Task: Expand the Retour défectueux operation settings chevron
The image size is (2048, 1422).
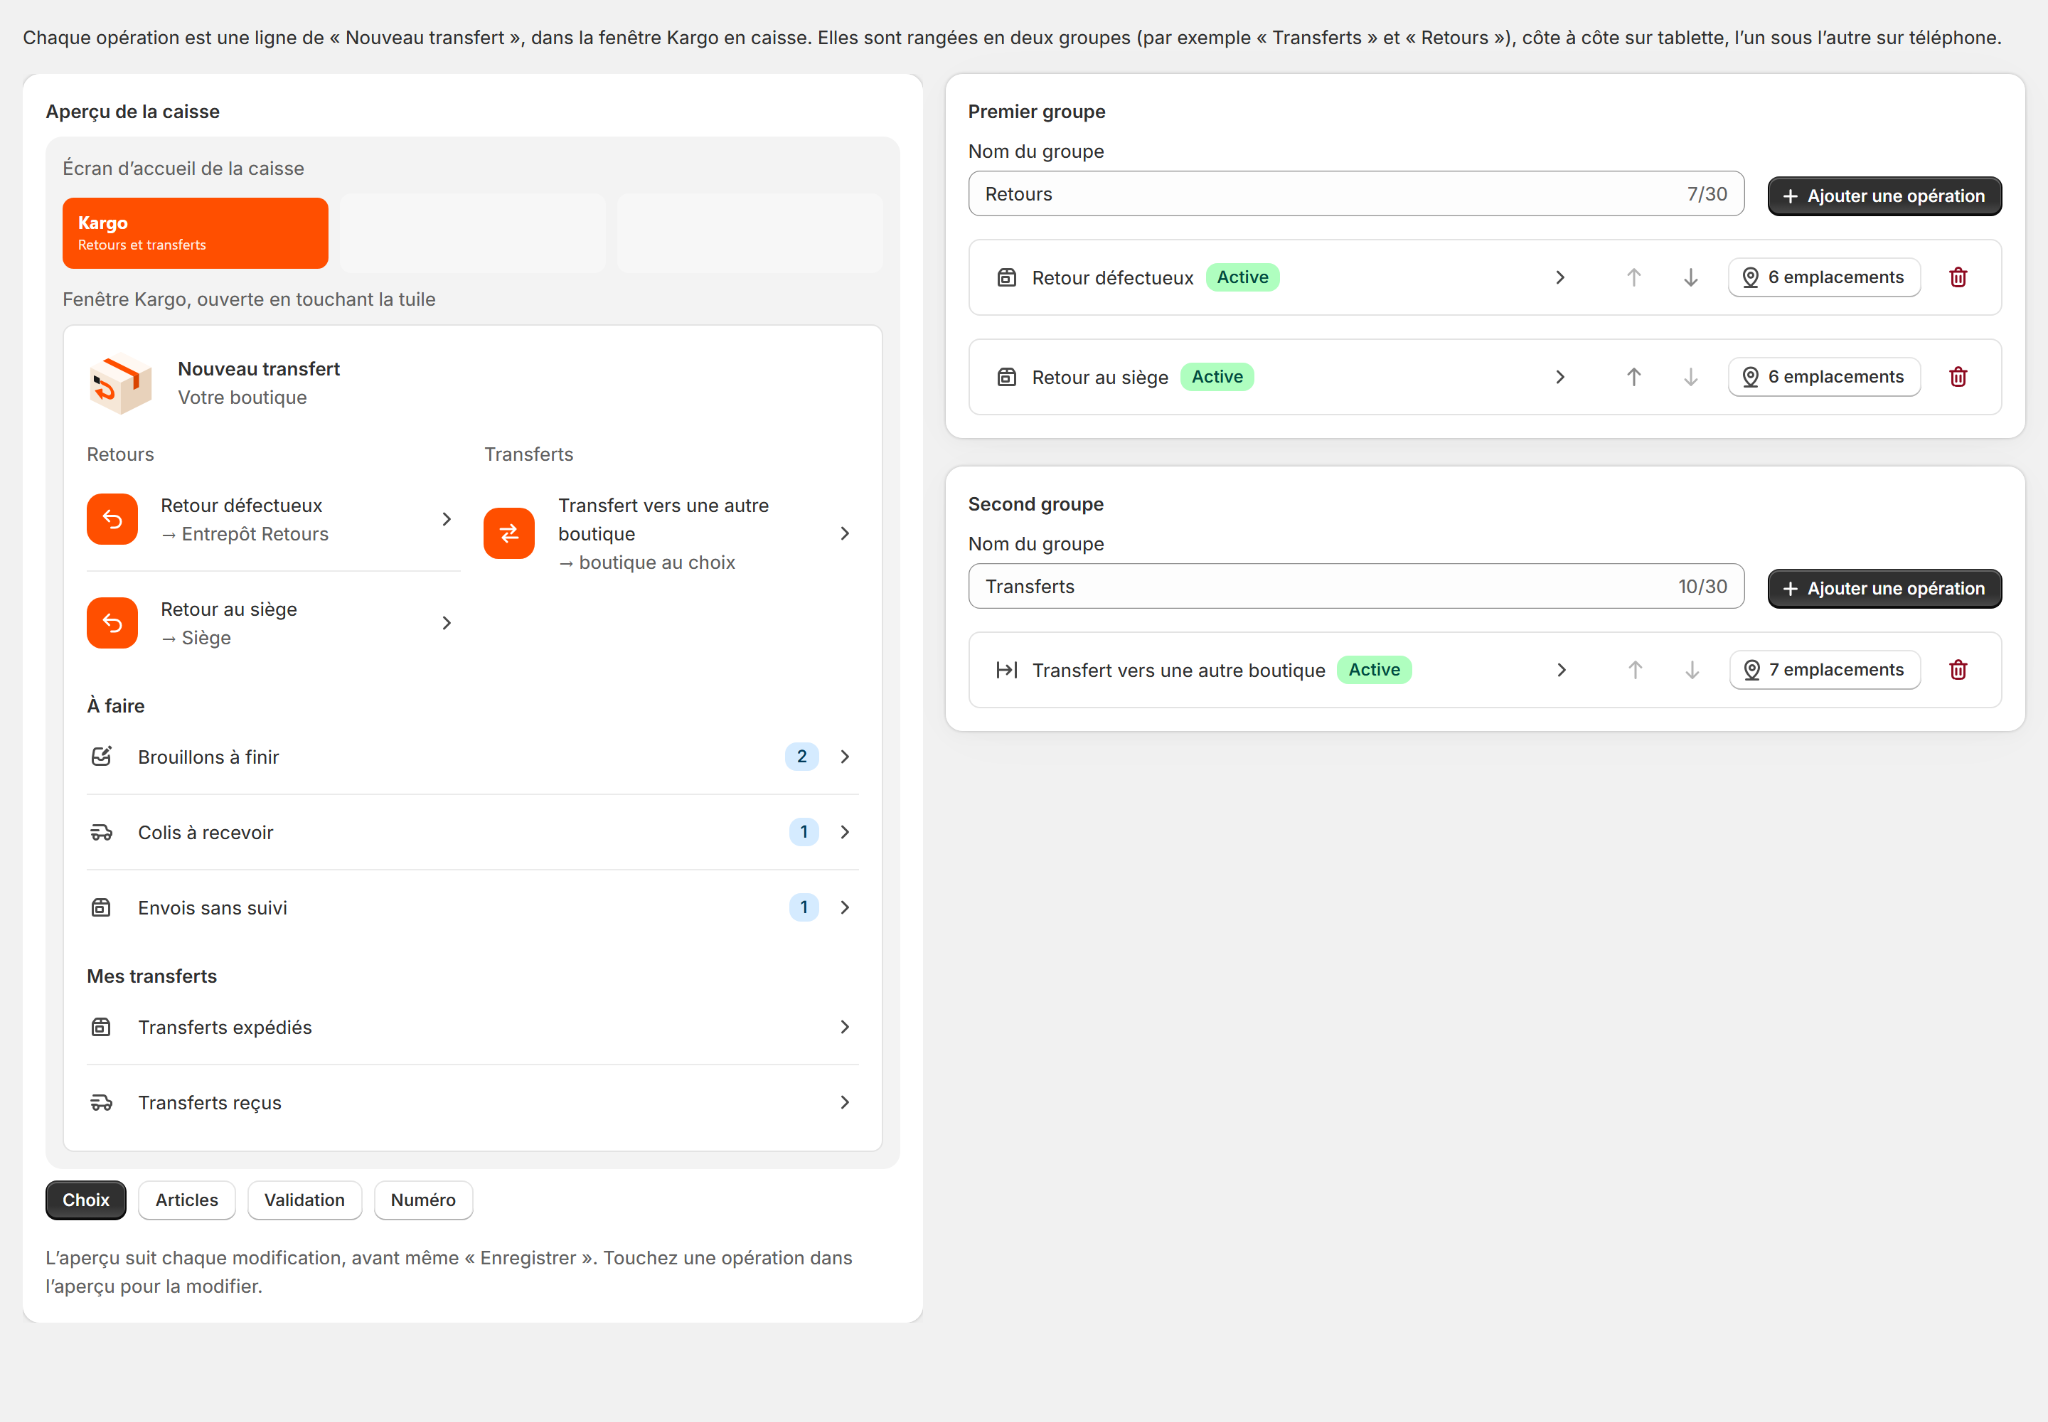Action: [1560, 277]
